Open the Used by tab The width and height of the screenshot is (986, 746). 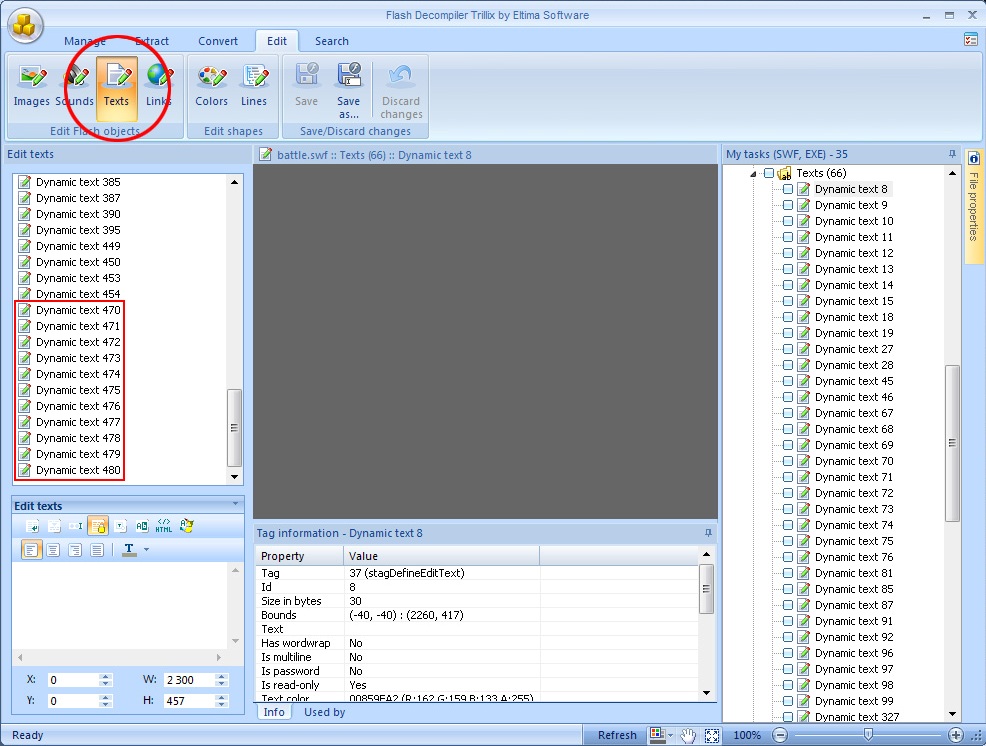(324, 712)
